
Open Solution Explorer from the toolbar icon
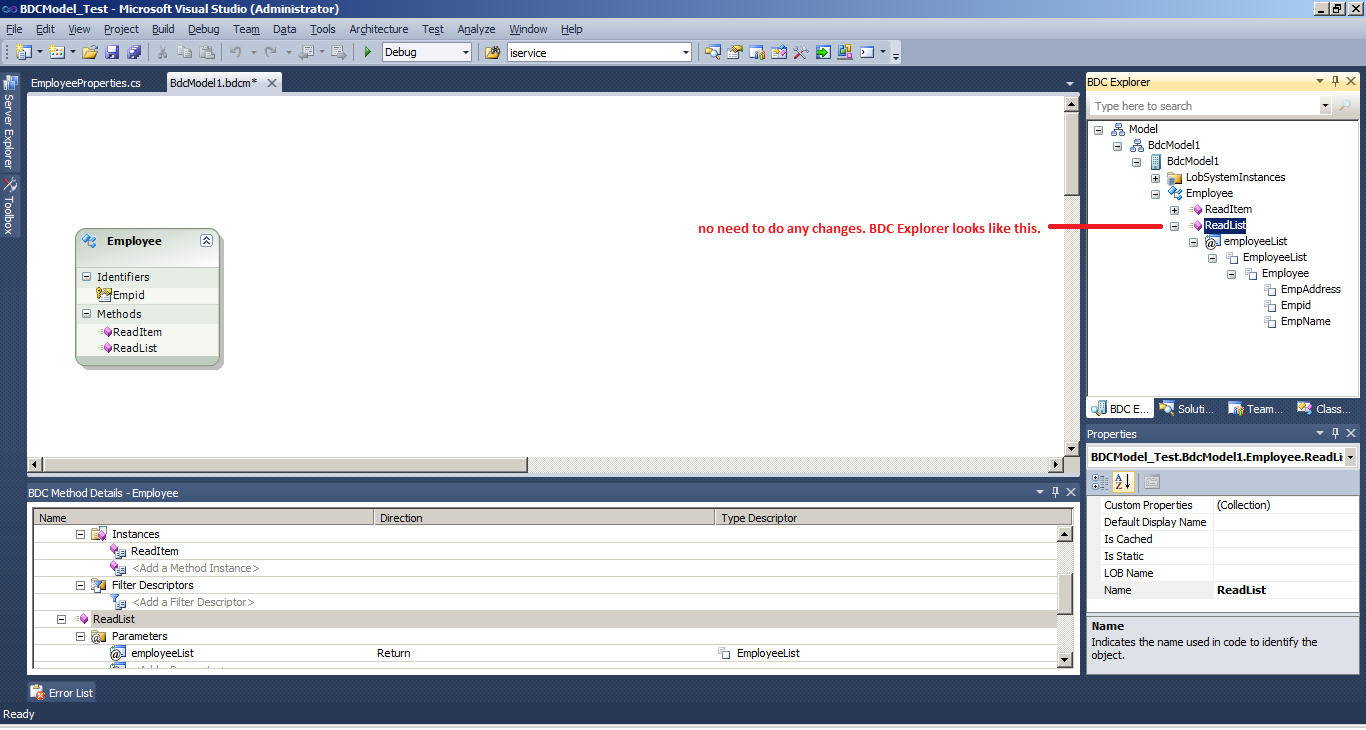[x=713, y=52]
